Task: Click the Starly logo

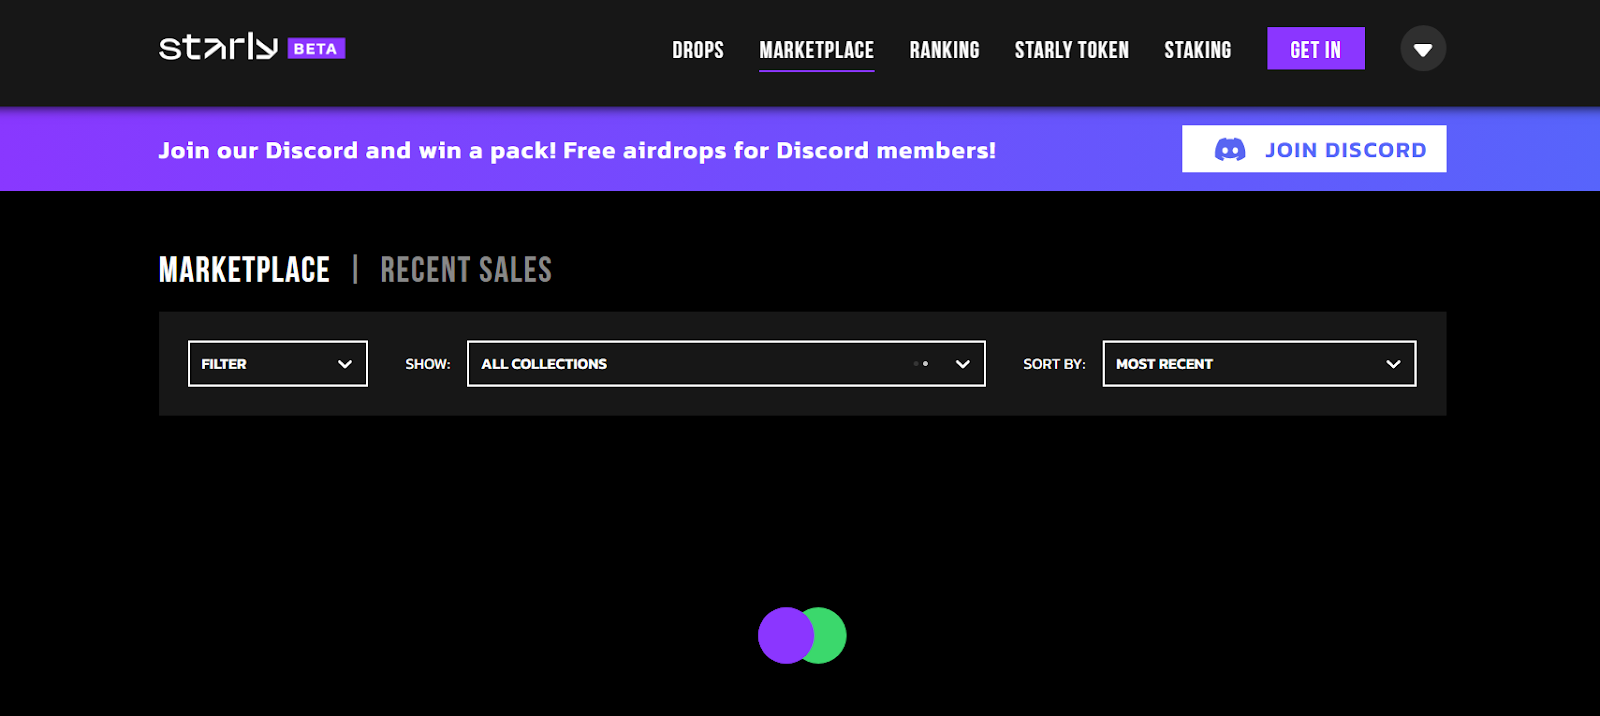Action: [x=218, y=47]
